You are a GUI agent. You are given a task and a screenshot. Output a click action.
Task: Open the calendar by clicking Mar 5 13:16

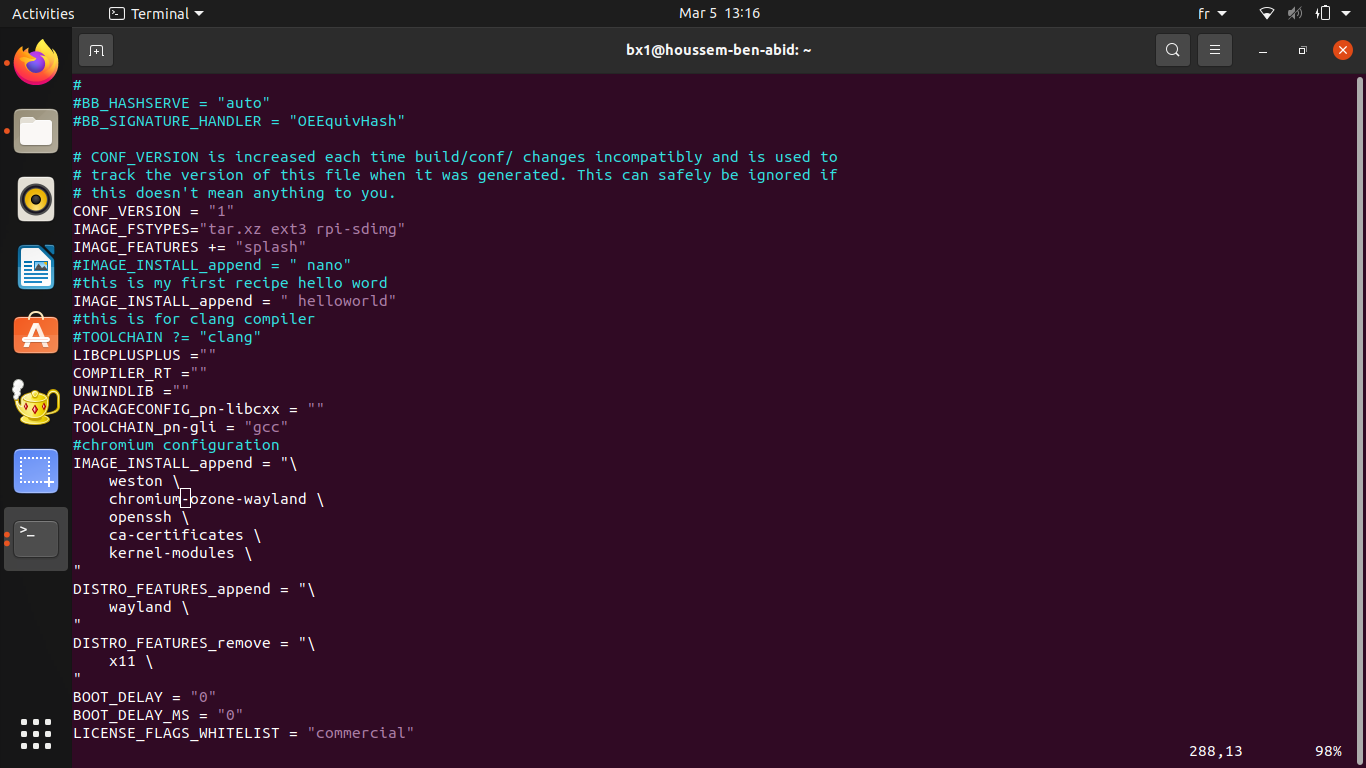[x=718, y=13]
